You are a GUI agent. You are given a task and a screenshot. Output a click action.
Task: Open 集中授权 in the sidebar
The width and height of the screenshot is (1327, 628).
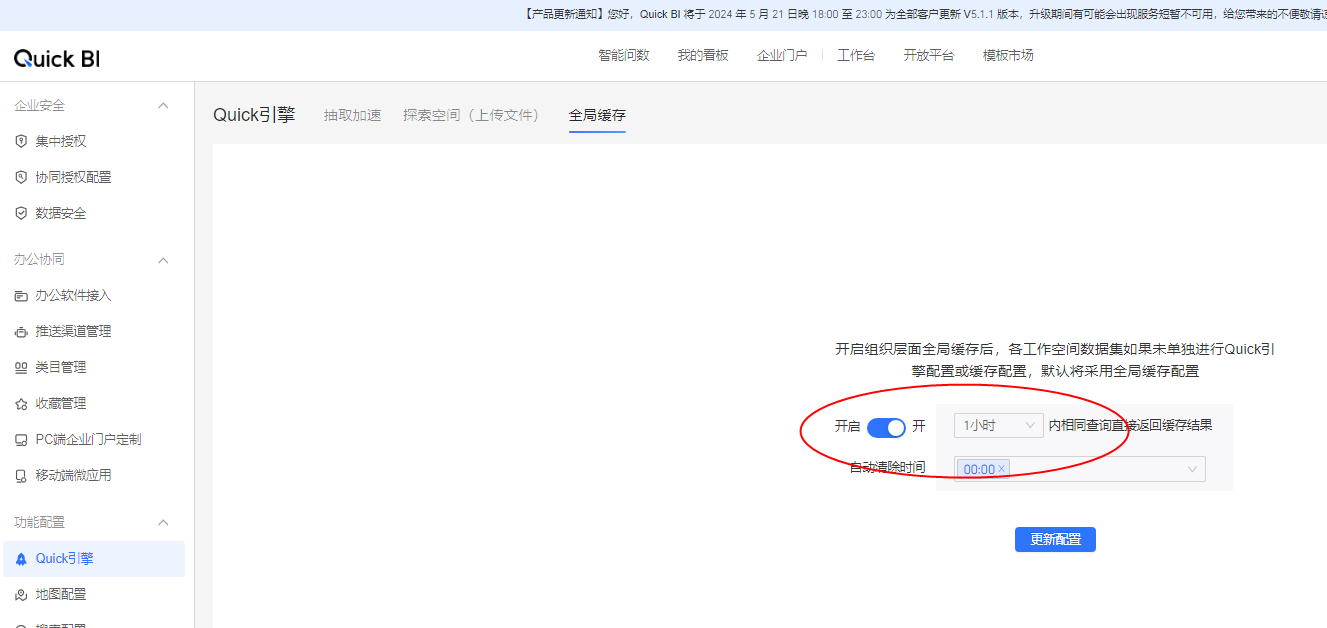[x=61, y=141]
